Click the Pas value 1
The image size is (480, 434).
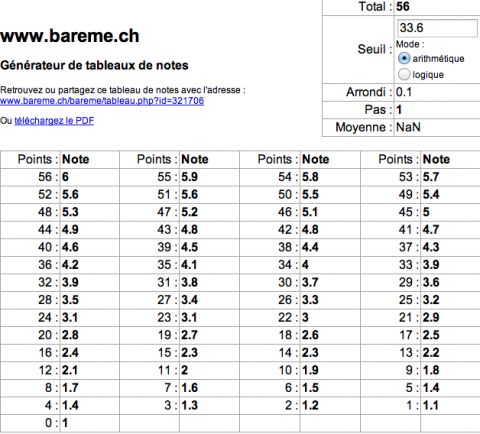[399, 110]
